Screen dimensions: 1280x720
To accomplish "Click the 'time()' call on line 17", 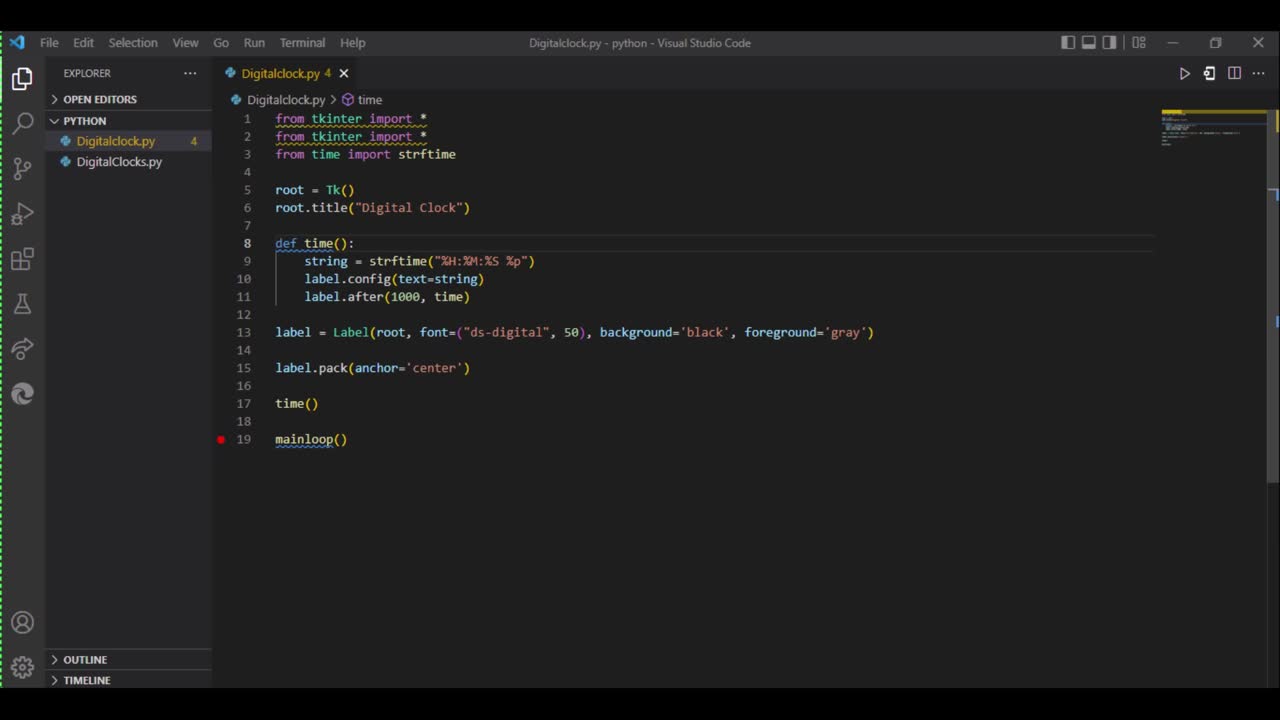I will click(297, 403).
